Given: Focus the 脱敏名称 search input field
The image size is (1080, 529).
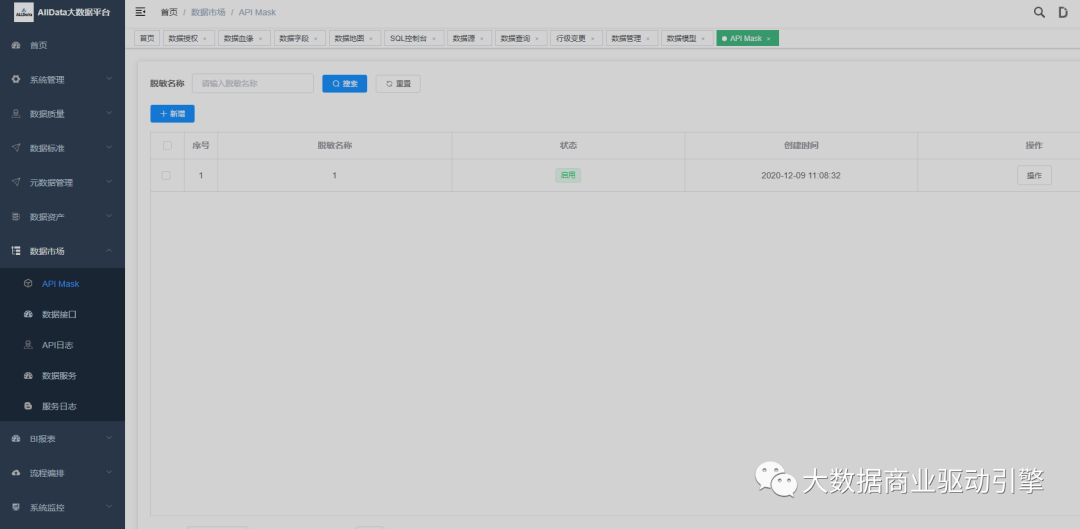Looking at the screenshot, I should [252, 84].
